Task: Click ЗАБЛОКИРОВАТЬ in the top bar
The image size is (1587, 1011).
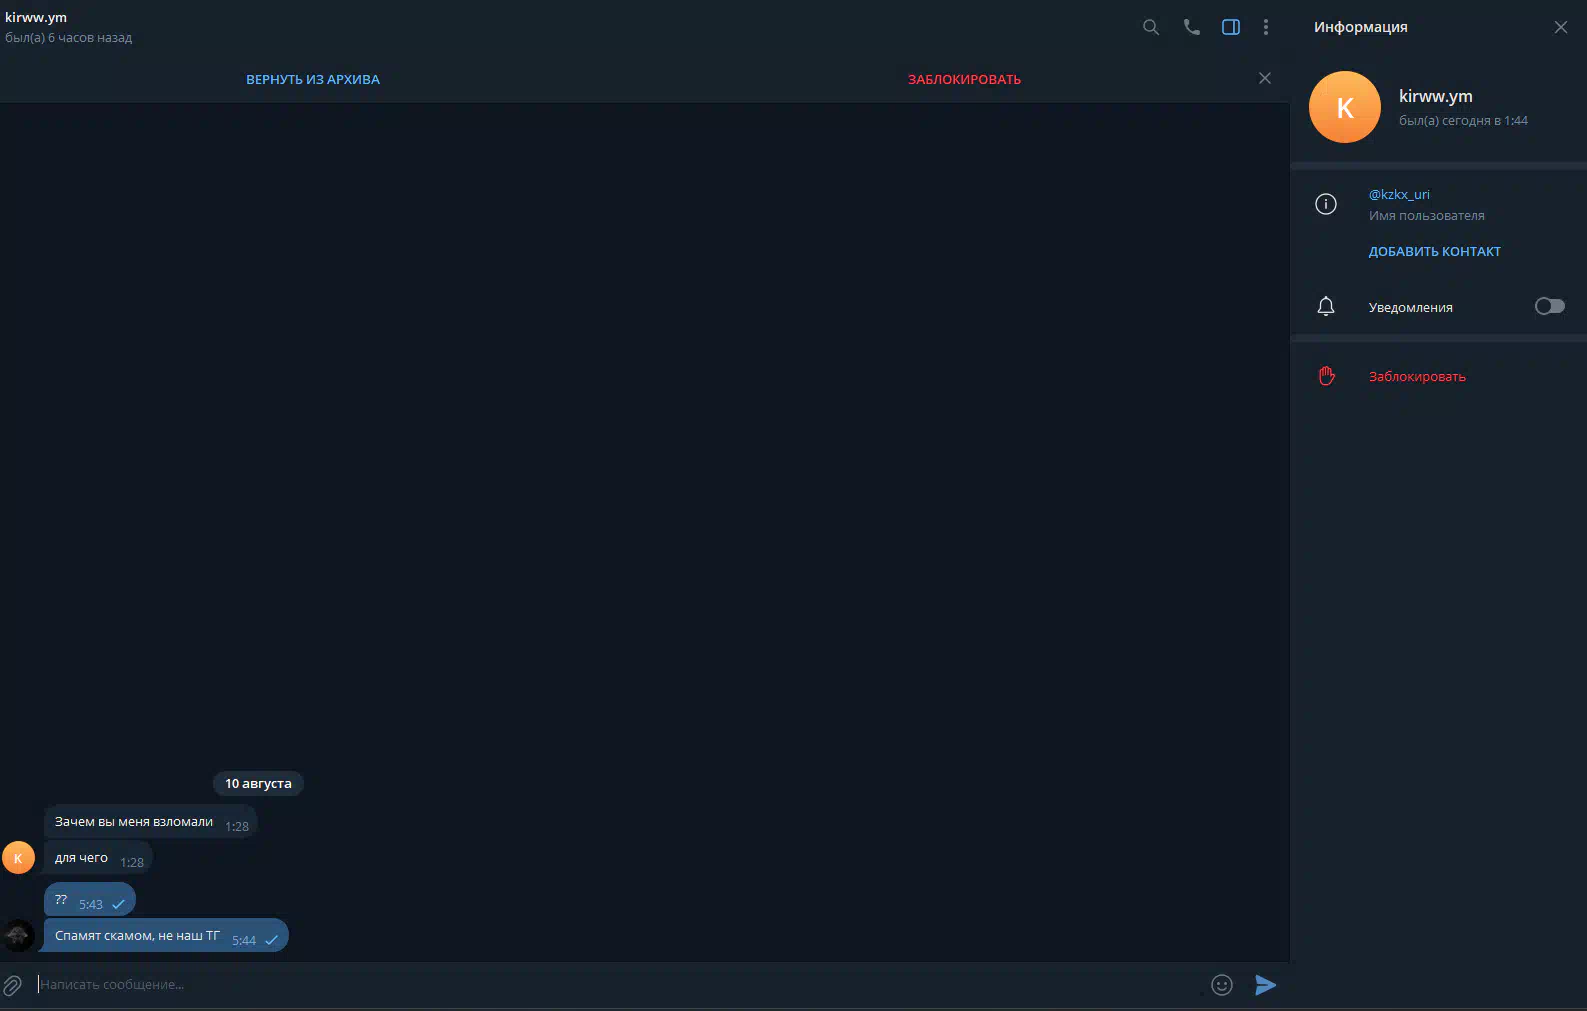Action: coord(964,80)
